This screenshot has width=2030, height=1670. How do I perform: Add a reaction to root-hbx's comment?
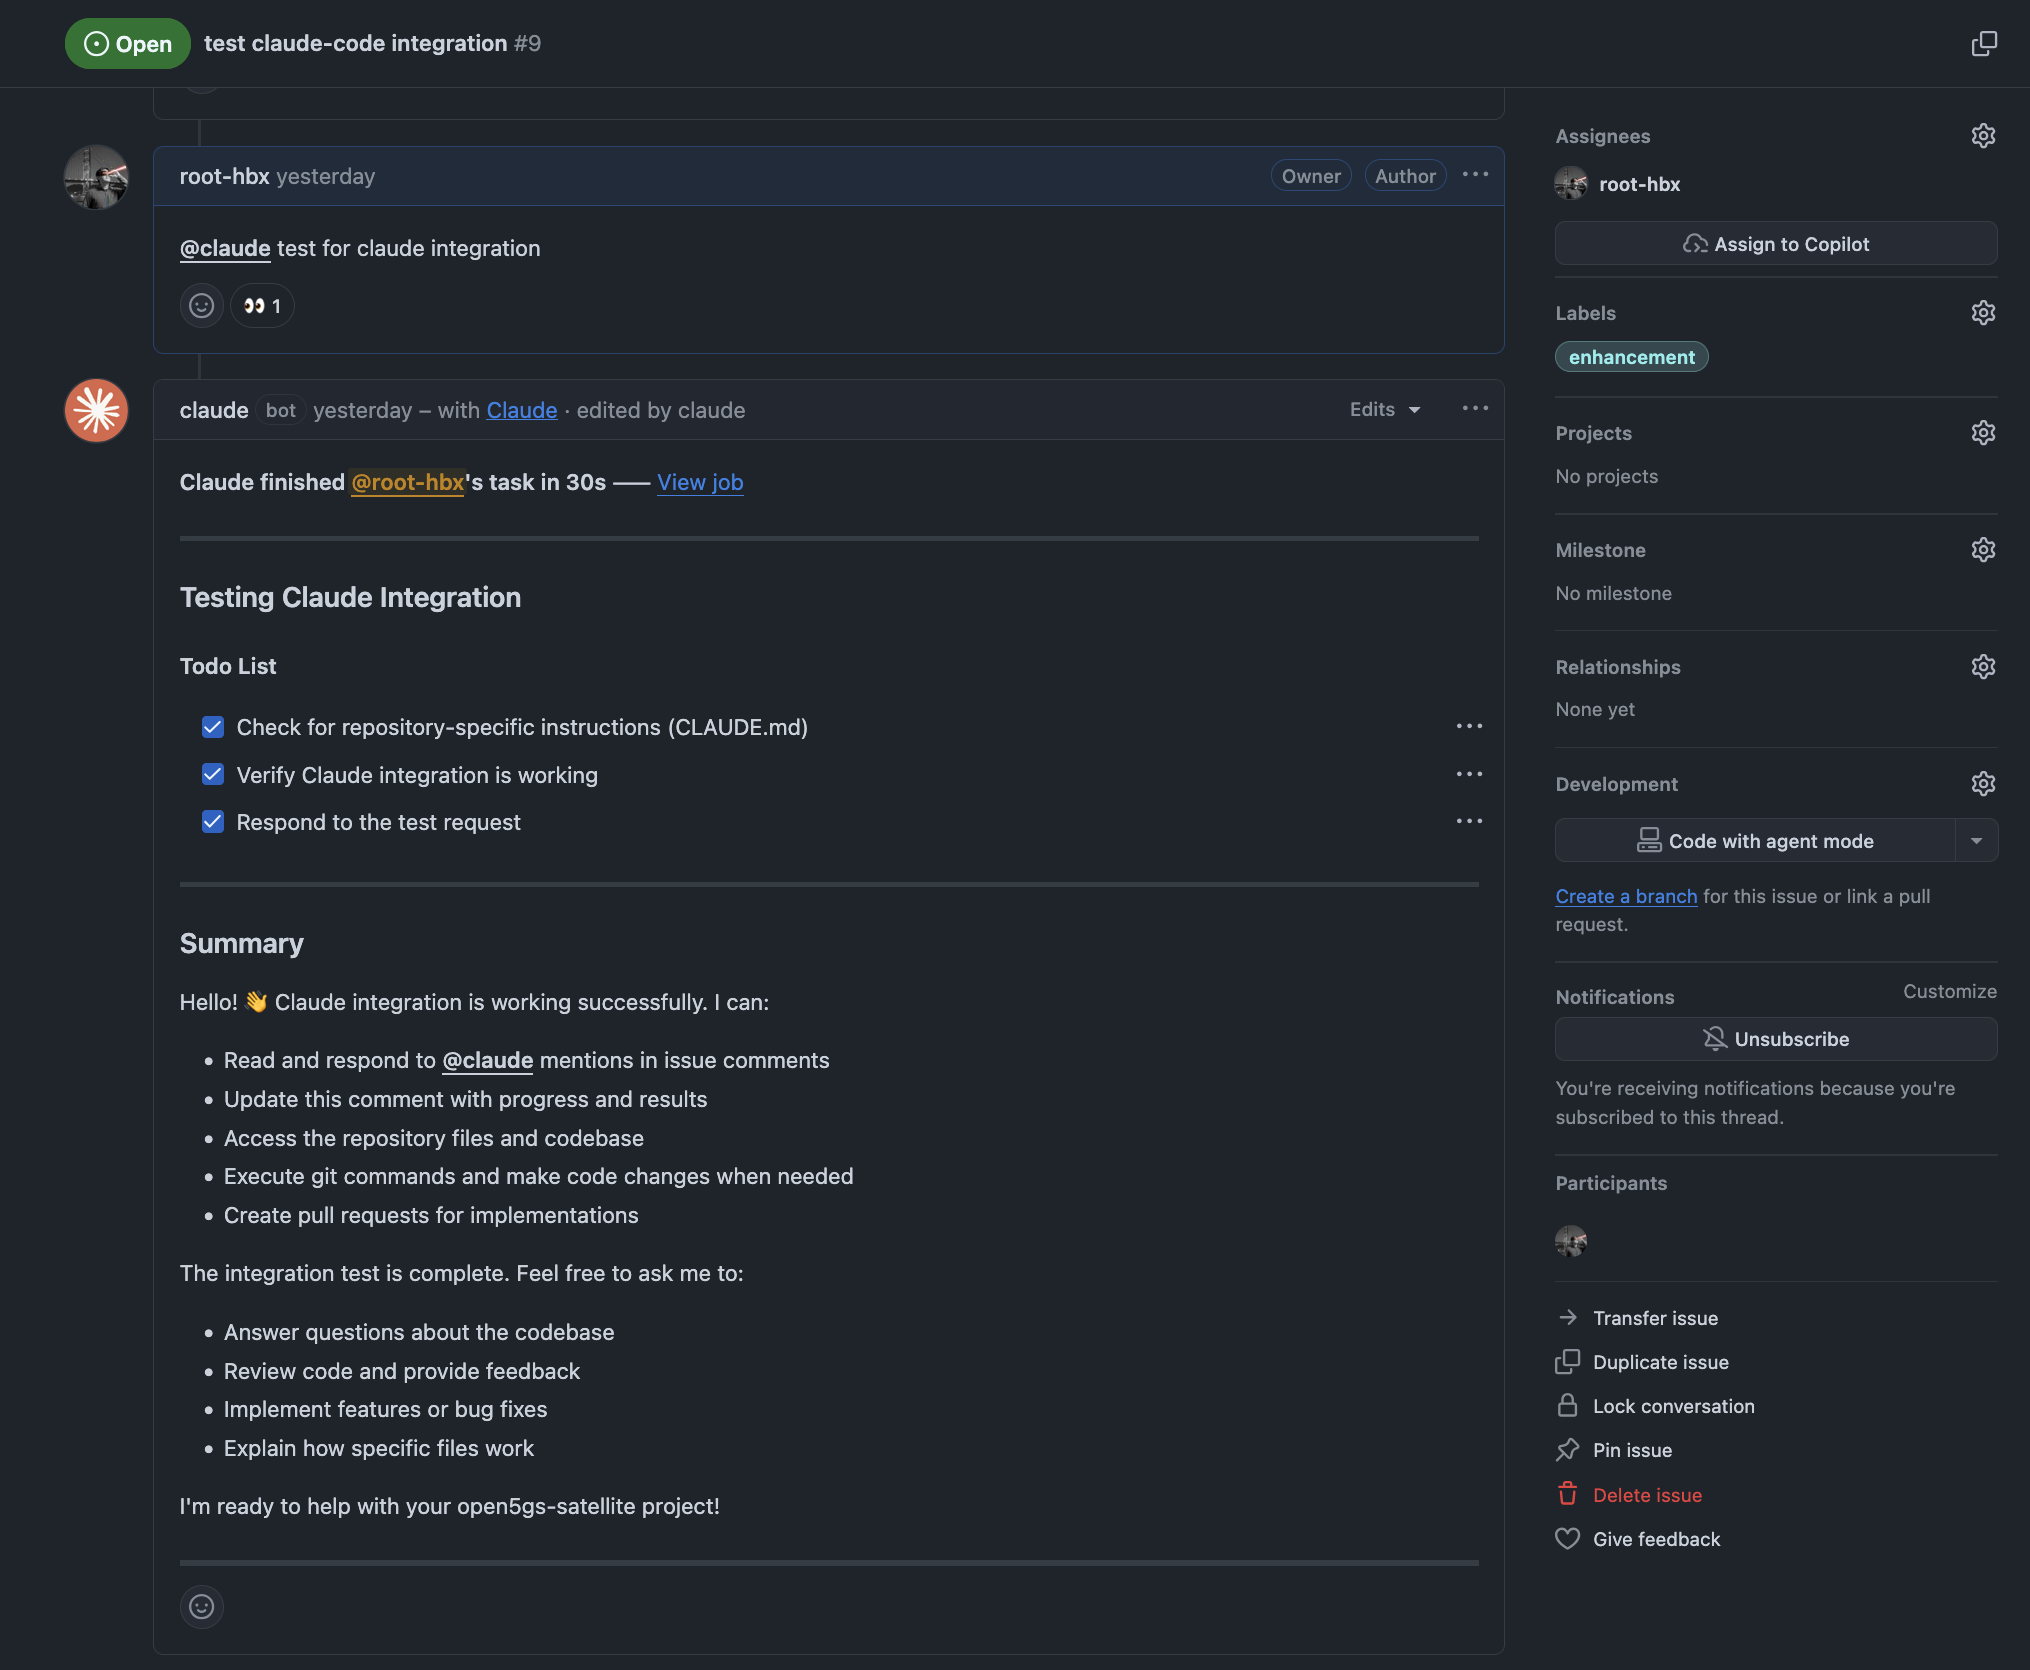coord(202,306)
